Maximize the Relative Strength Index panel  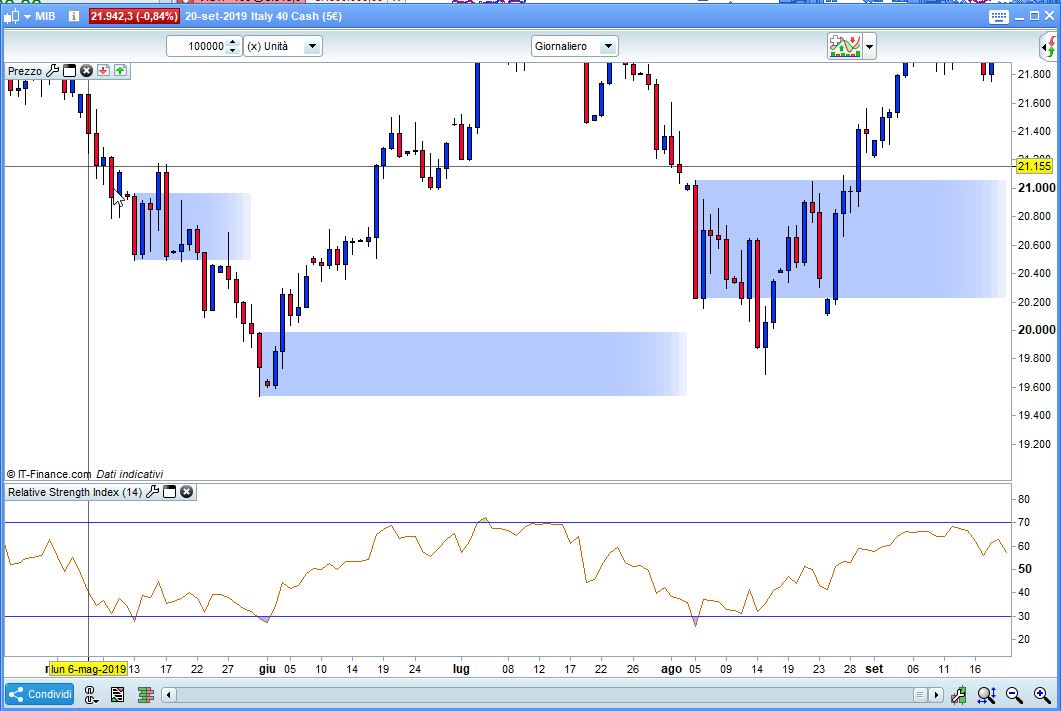pyautogui.click(x=169, y=492)
